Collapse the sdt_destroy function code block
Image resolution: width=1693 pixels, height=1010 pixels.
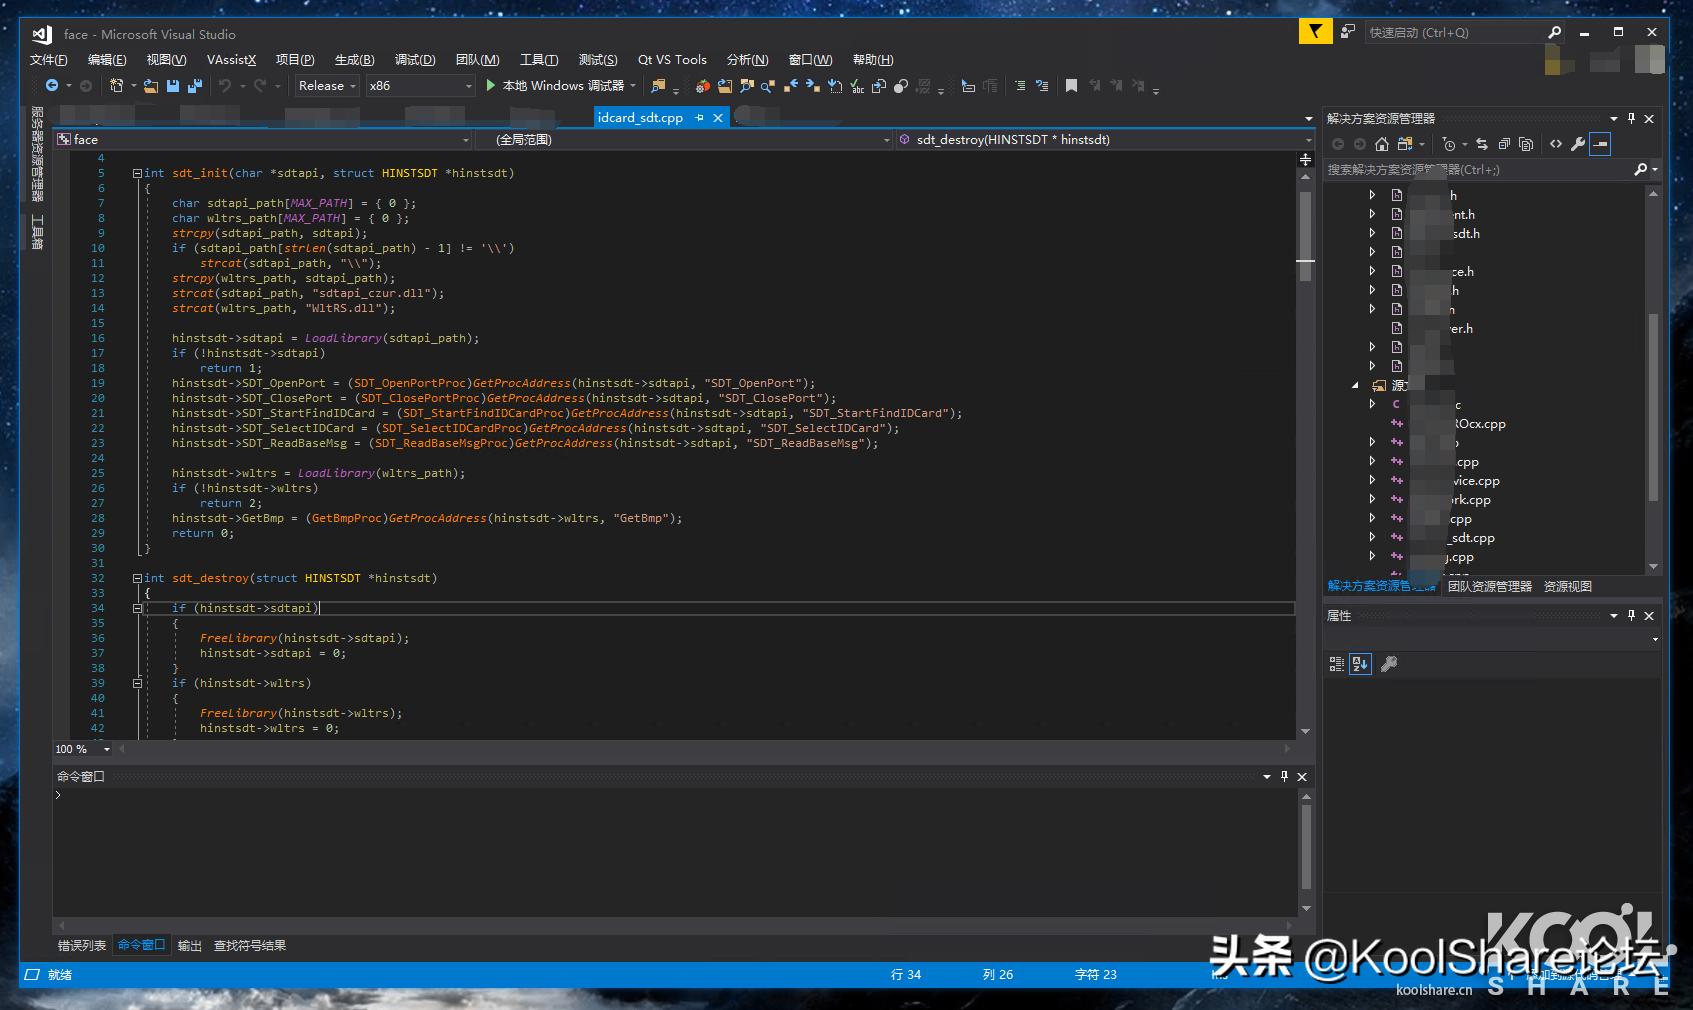click(137, 578)
